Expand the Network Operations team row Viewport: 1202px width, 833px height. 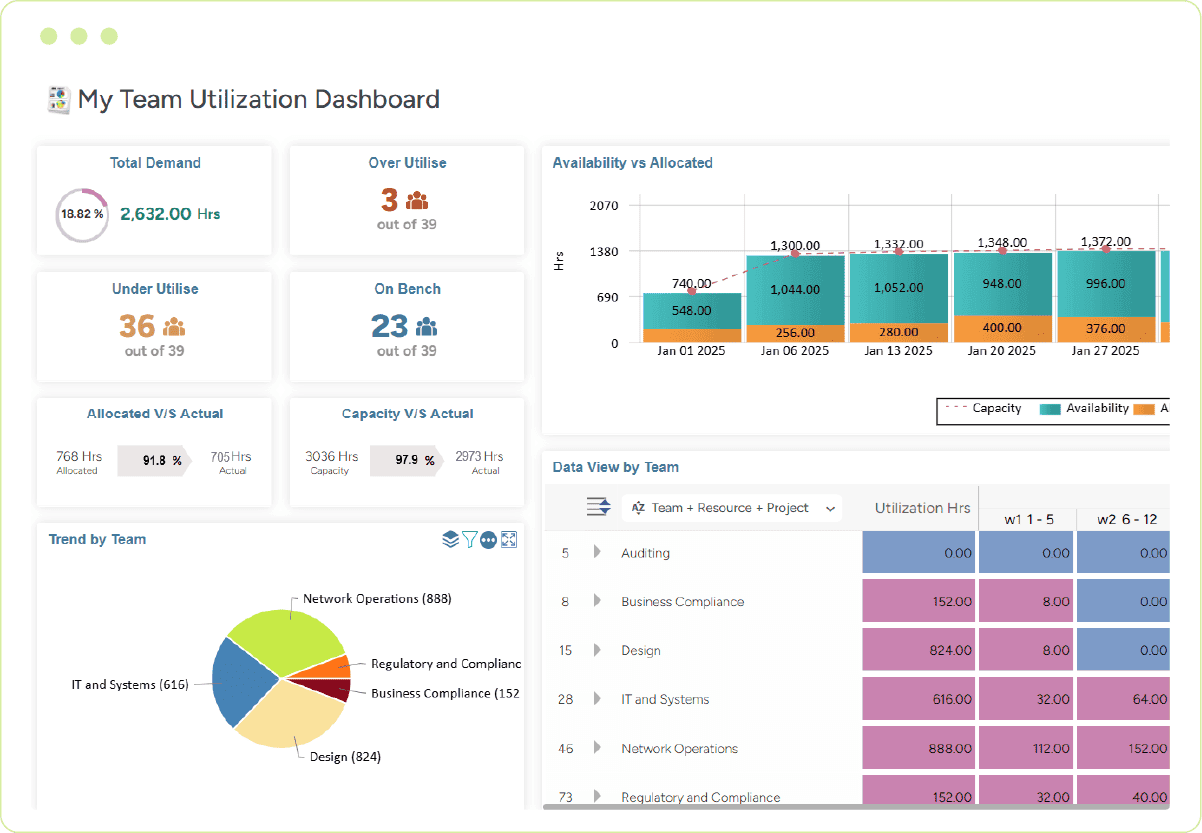tap(595, 748)
